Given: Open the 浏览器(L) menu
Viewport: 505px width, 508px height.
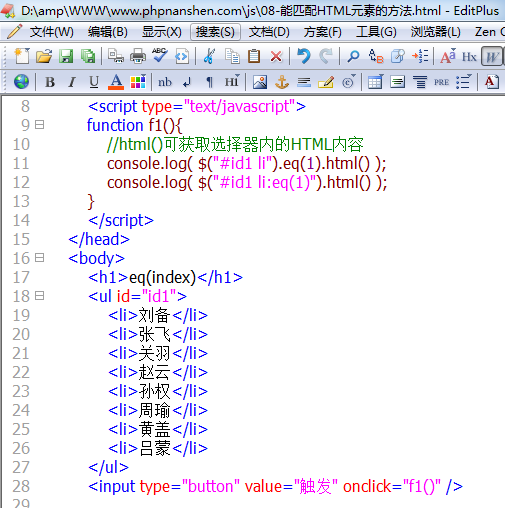Looking at the screenshot, I should [x=436, y=32].
